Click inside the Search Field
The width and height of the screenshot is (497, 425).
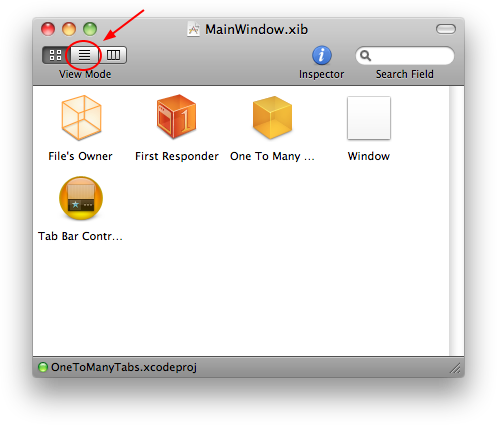click(405, 56)
